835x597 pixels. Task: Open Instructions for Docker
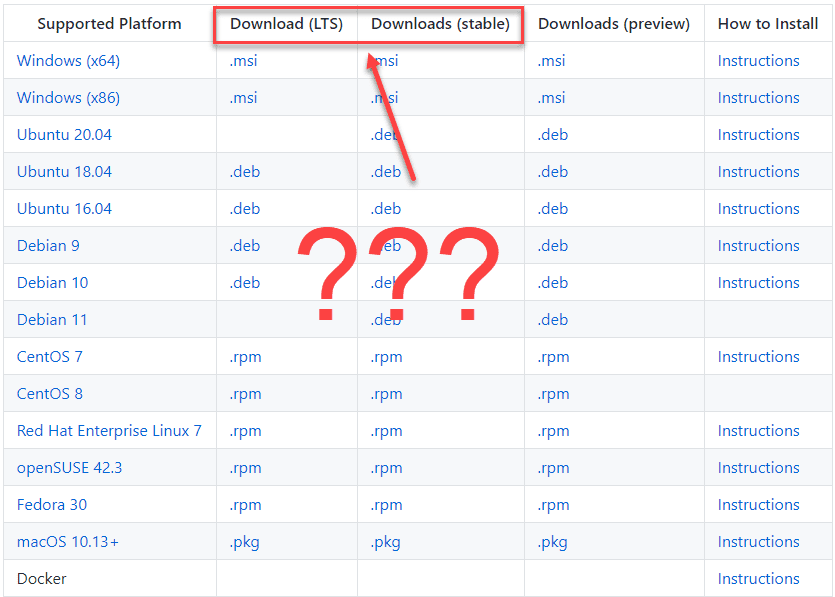tap(758, 579)
